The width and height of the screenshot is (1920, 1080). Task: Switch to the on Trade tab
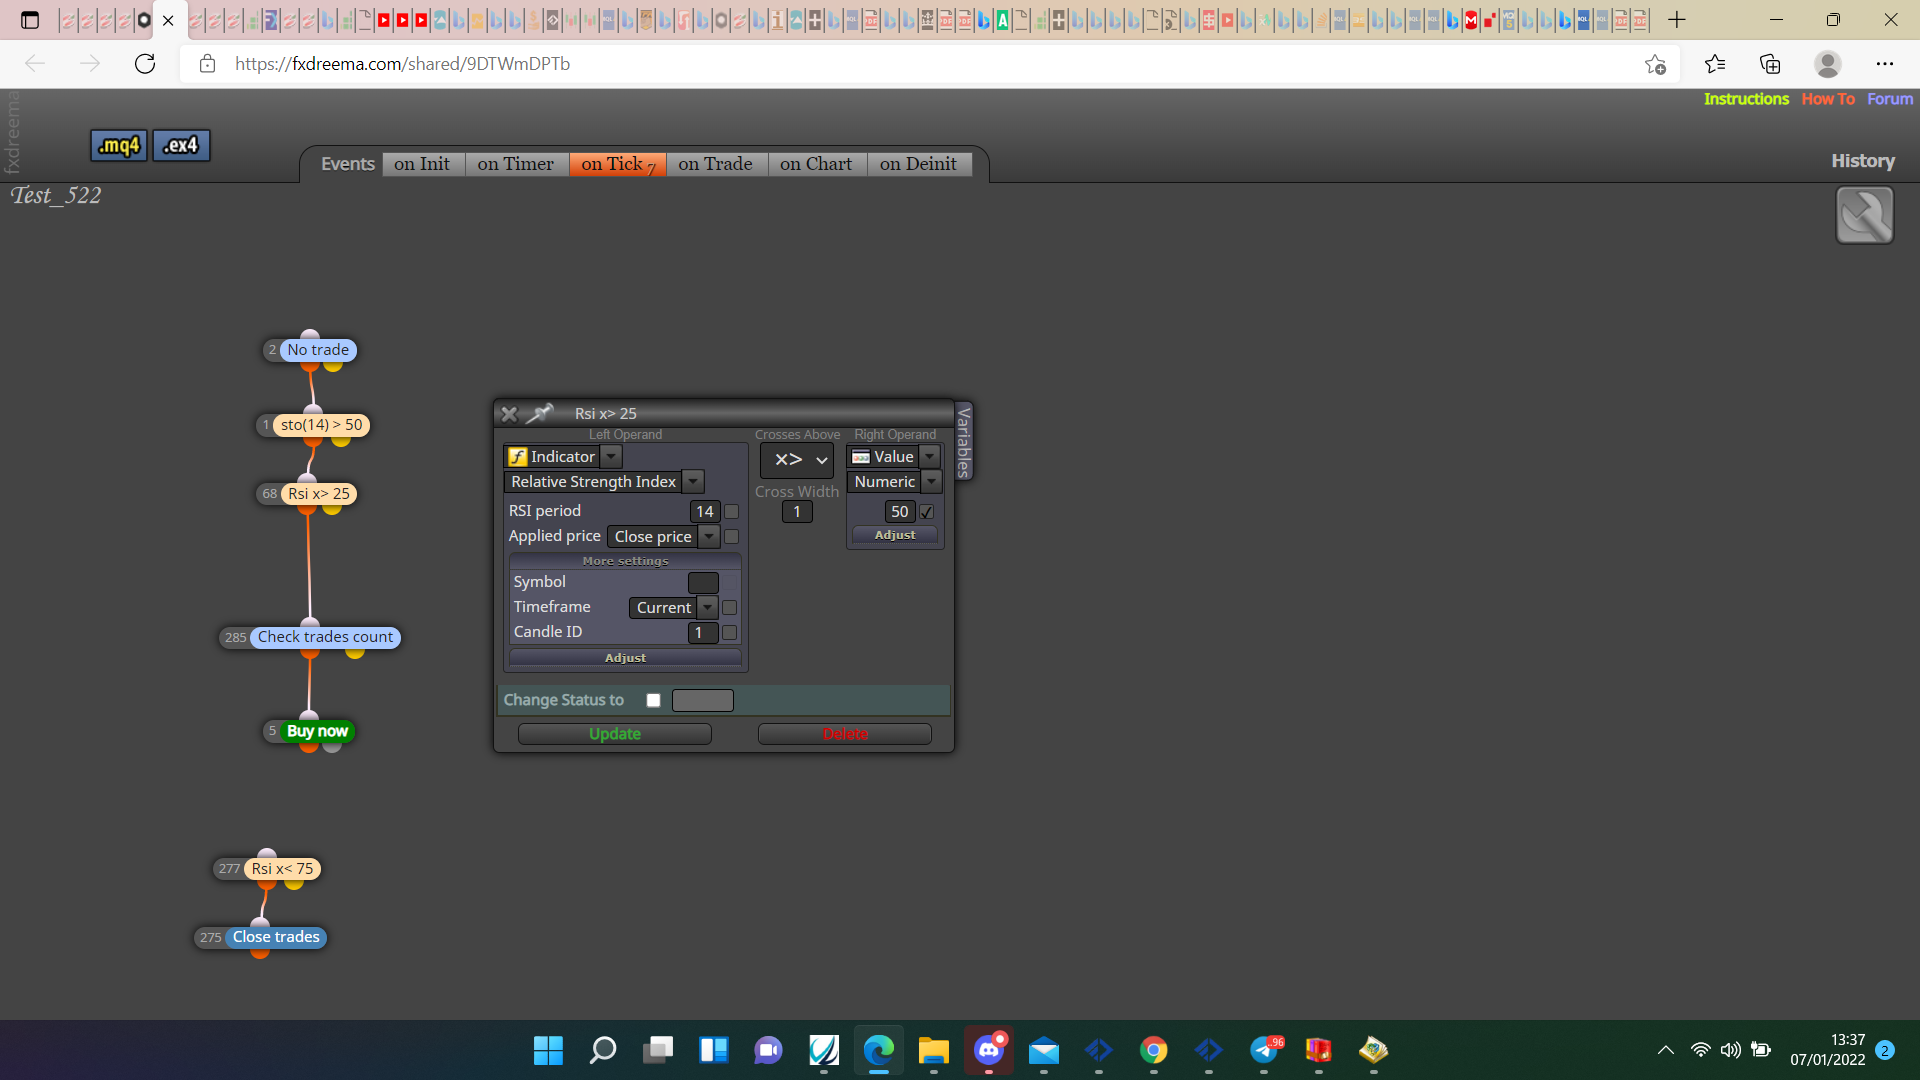tap(715, 164)
